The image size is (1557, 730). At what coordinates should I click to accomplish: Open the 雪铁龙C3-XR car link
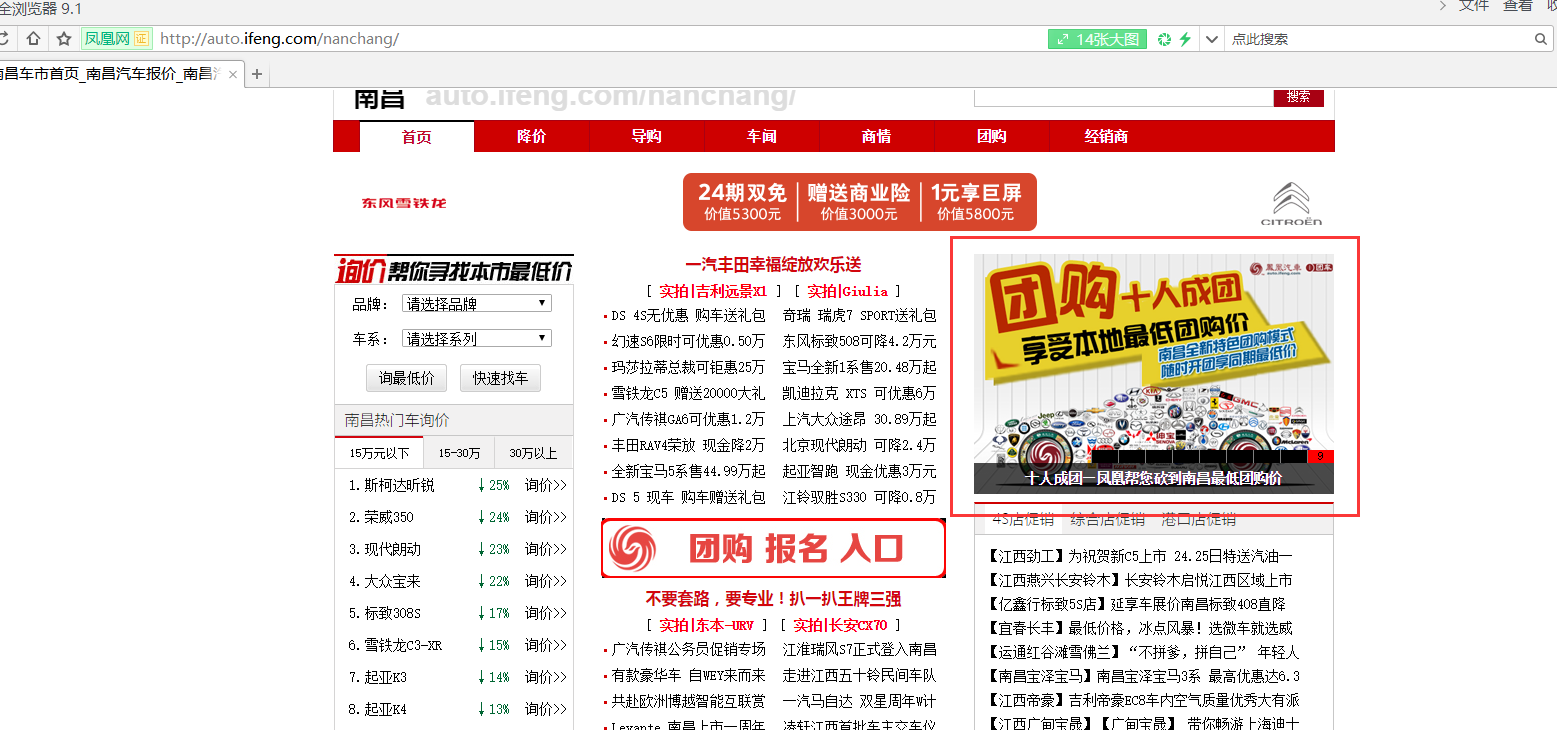(x=403, y=645)
